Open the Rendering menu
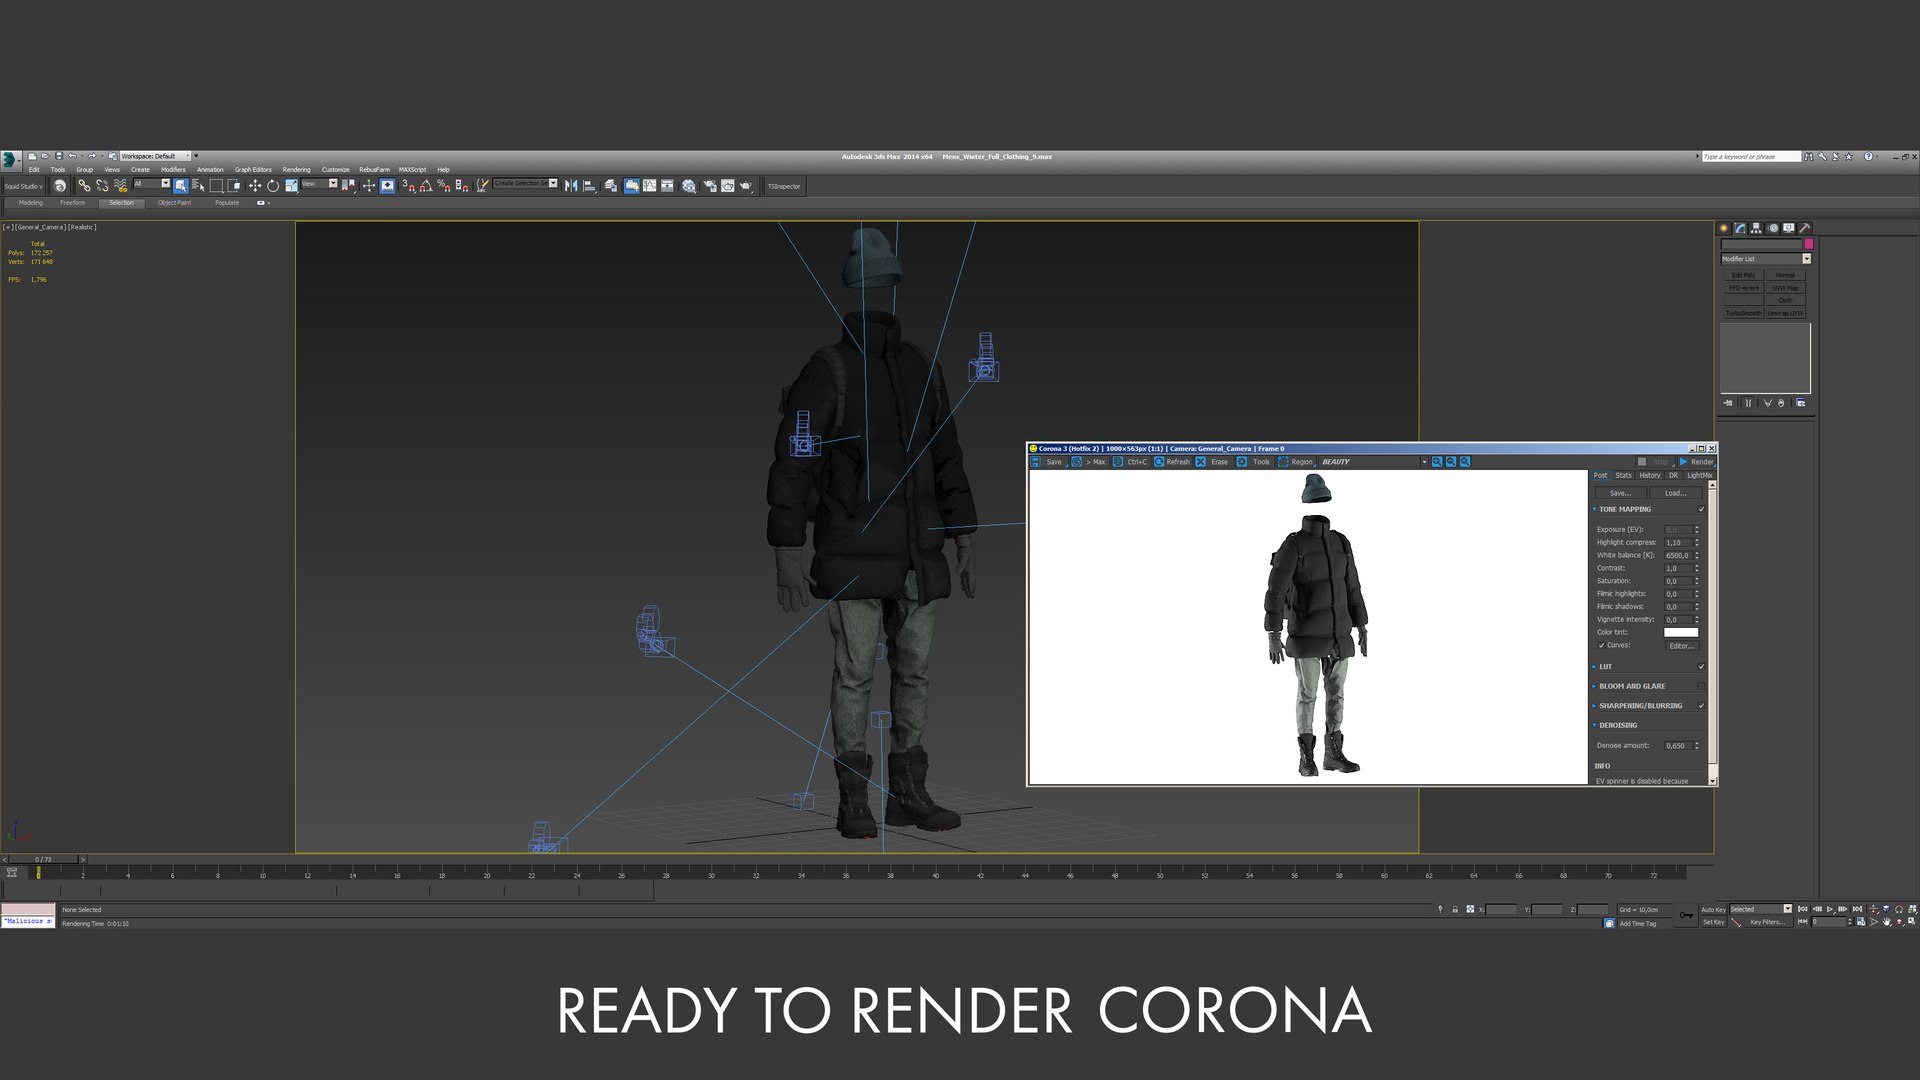The image size is (1920, 1080). (x=296, y=170)
